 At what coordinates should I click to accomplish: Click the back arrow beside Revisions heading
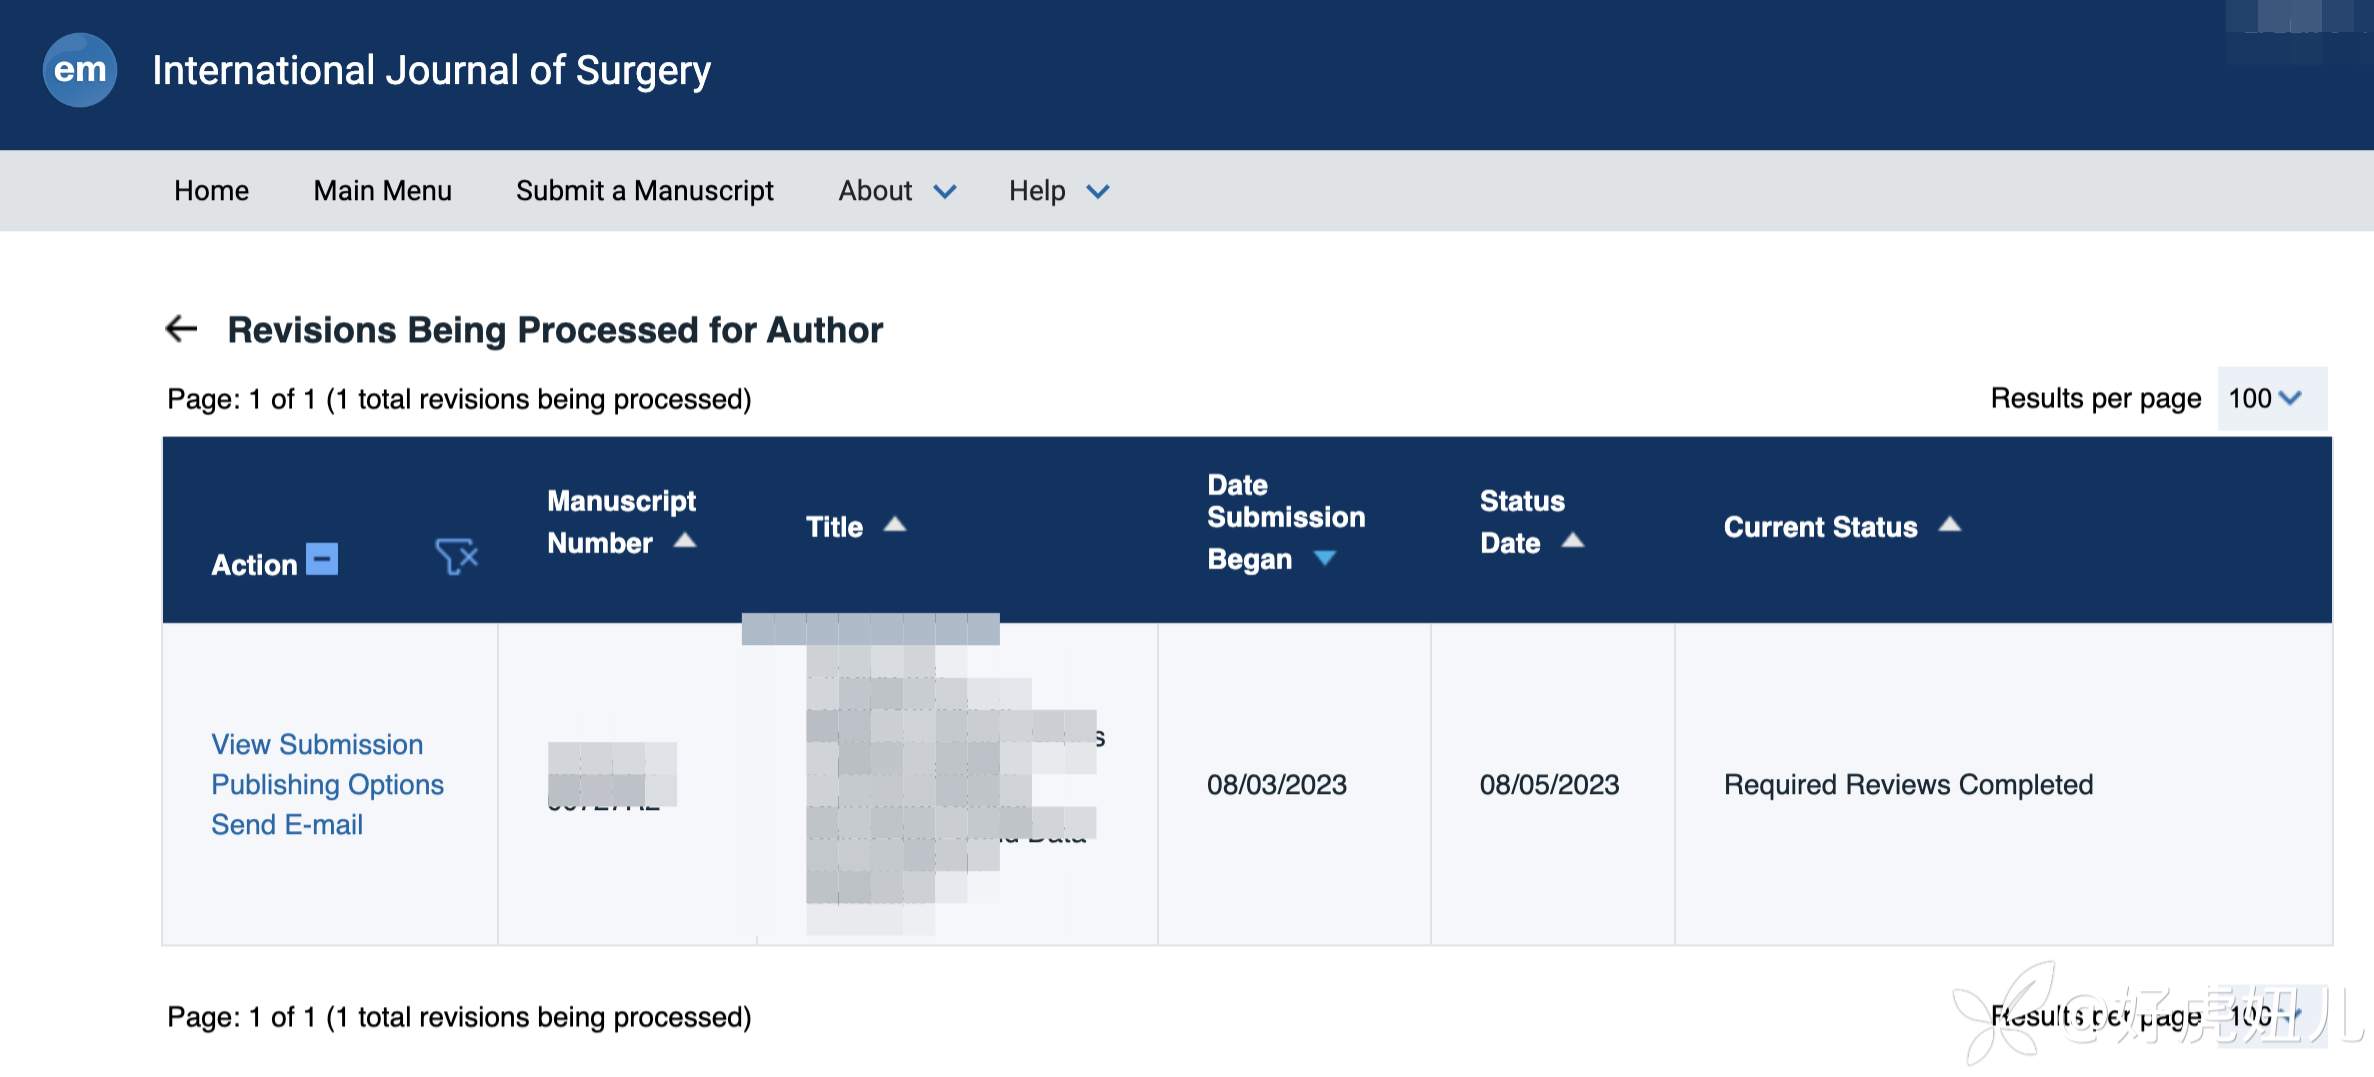pyautogui.click(x=181, y=329)
